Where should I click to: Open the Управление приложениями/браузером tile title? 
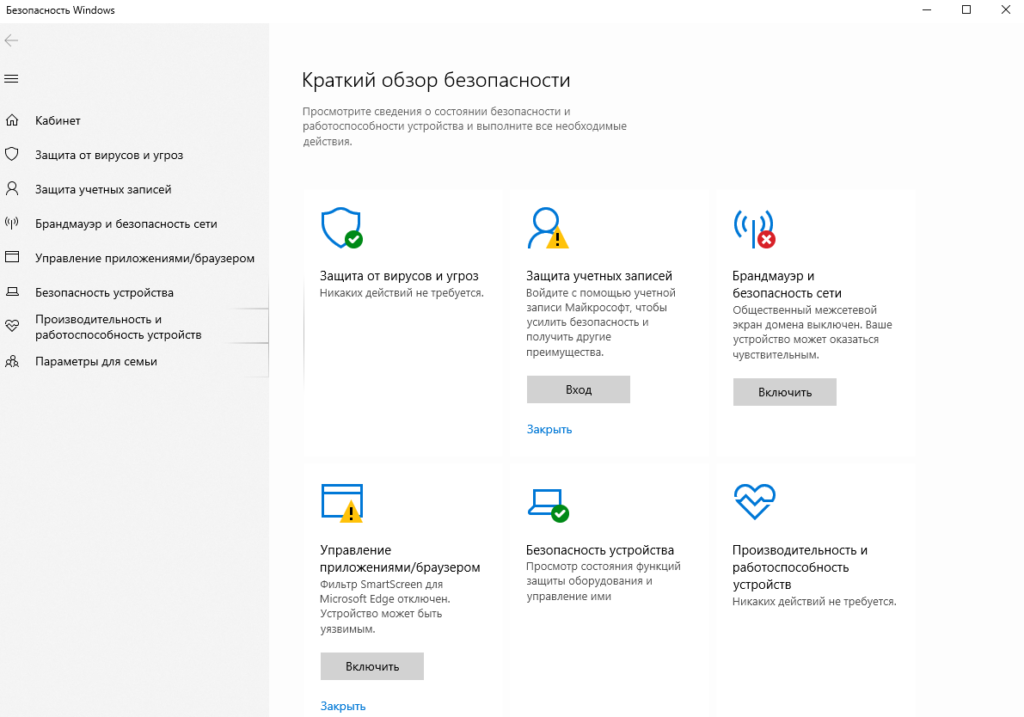pos(400,558)
